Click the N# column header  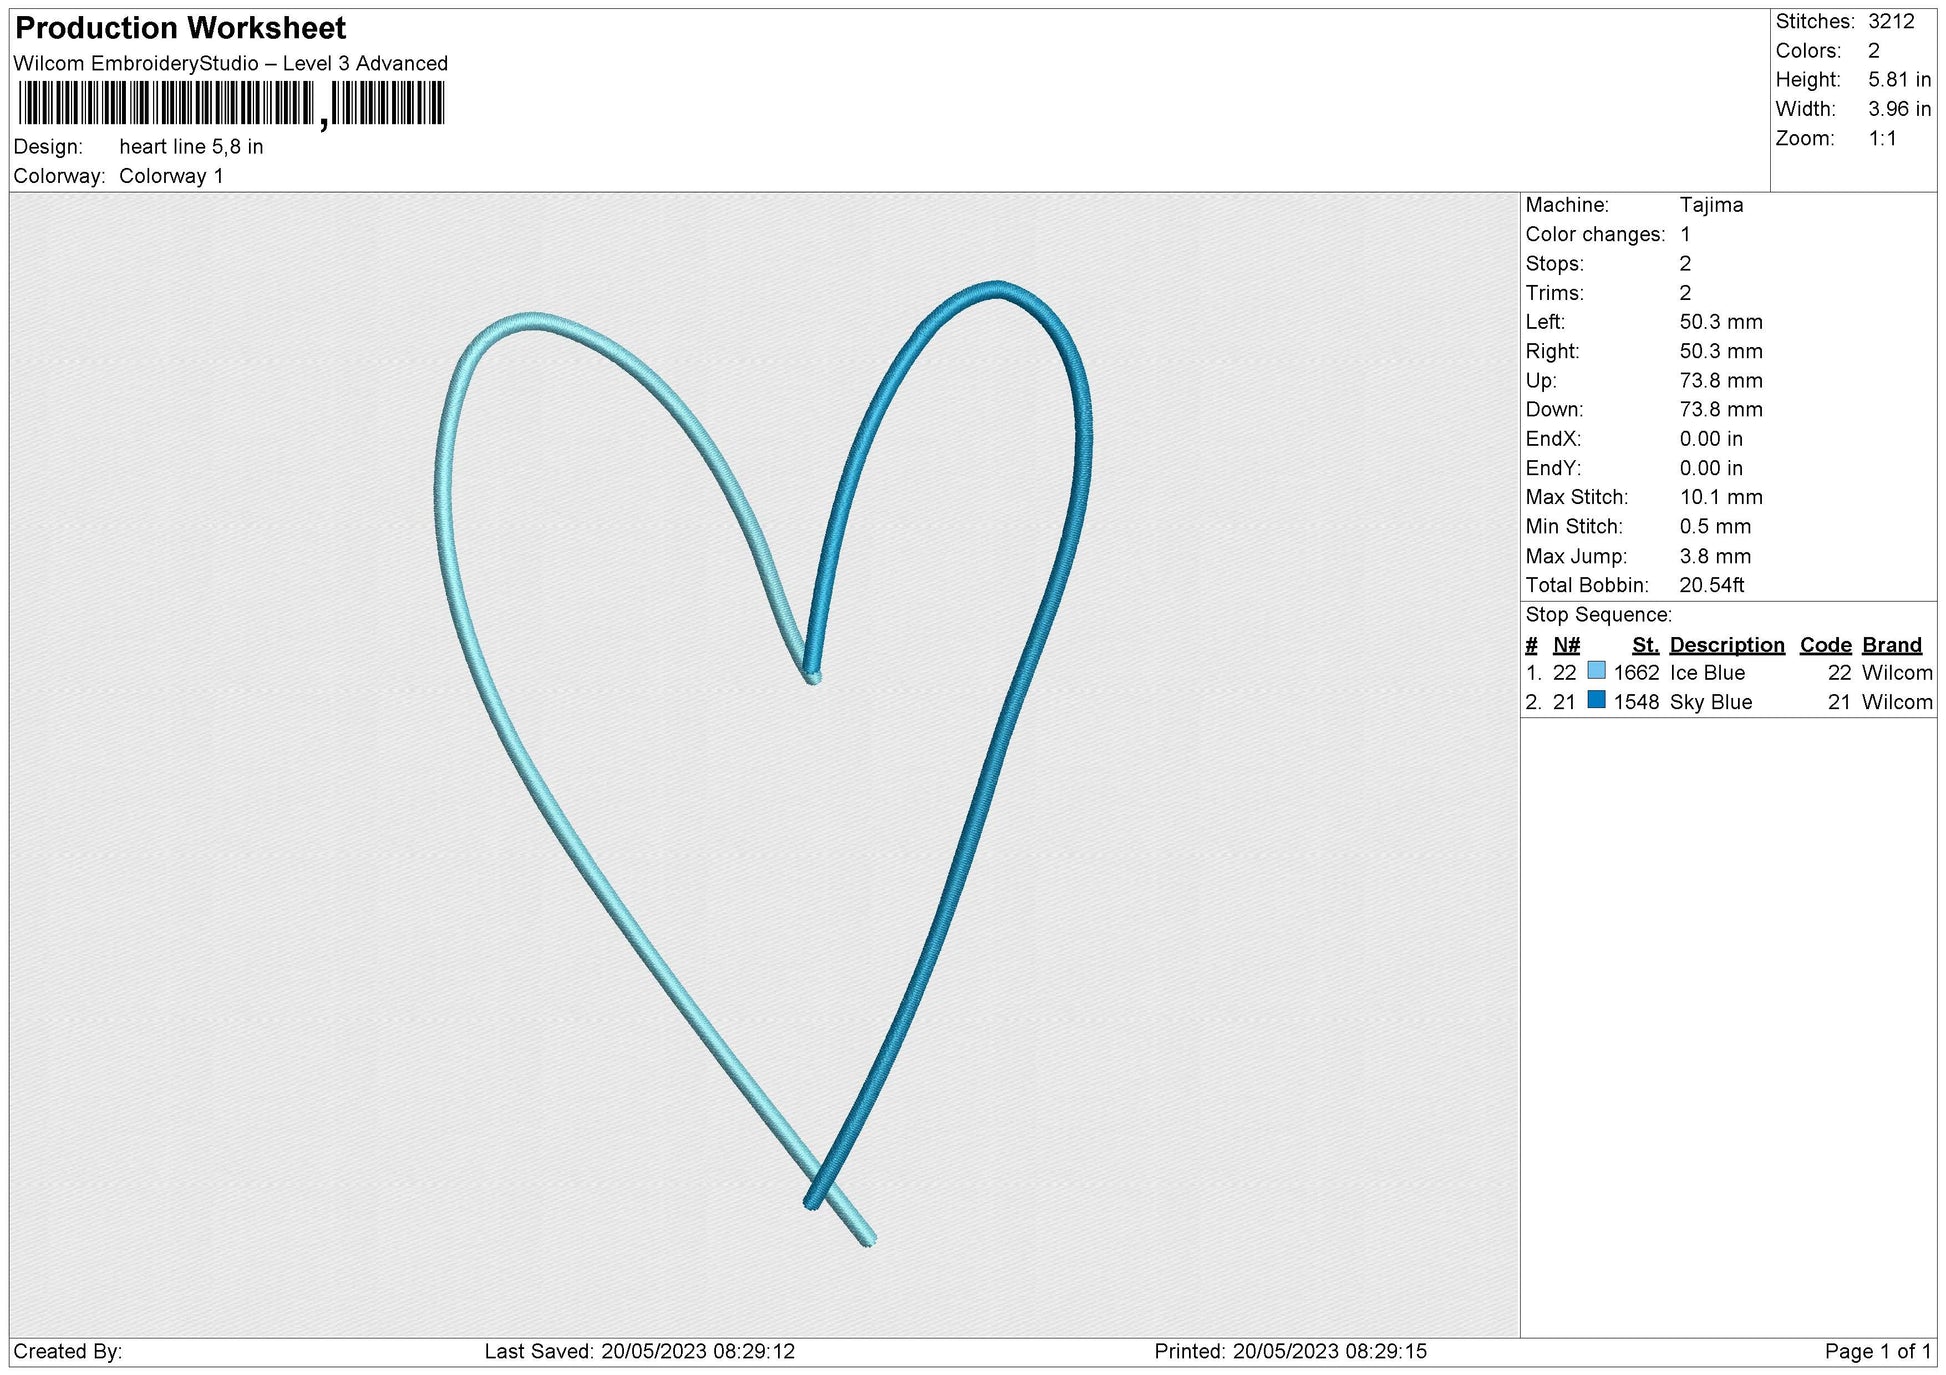tap(1566, 645)
